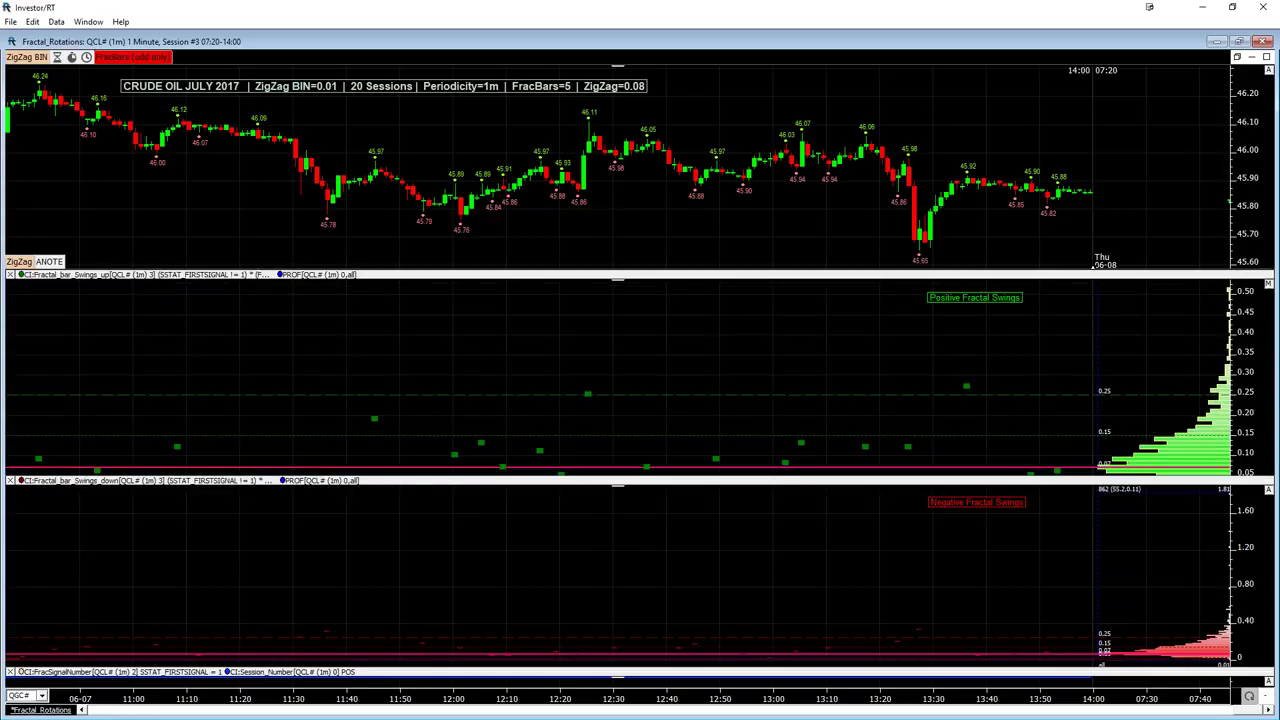The width and height of the screenshot is (1280, 720).
Task: Close the Fractal_Rotations chart window
Action: point(1263,41)
